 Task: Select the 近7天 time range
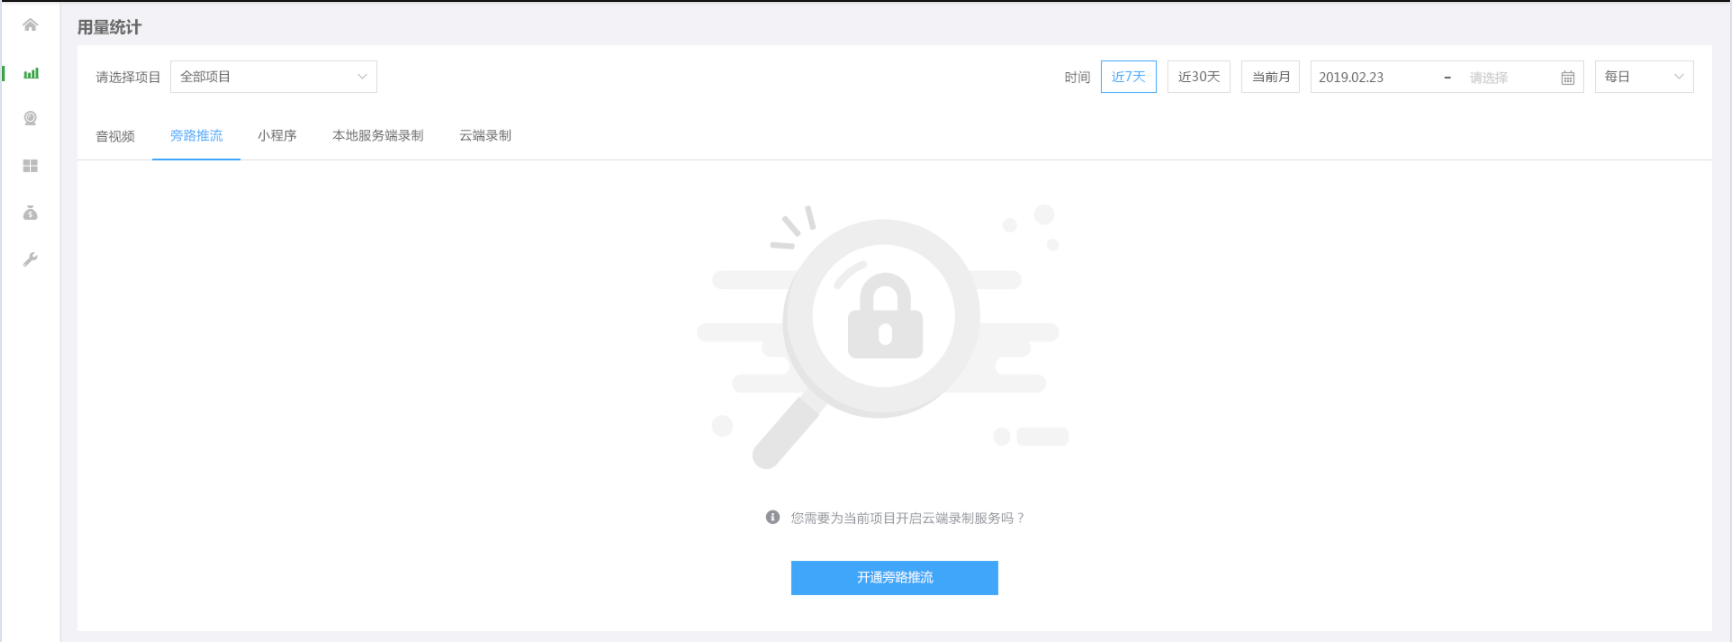pyautogui.click(x=1128, y=77)
